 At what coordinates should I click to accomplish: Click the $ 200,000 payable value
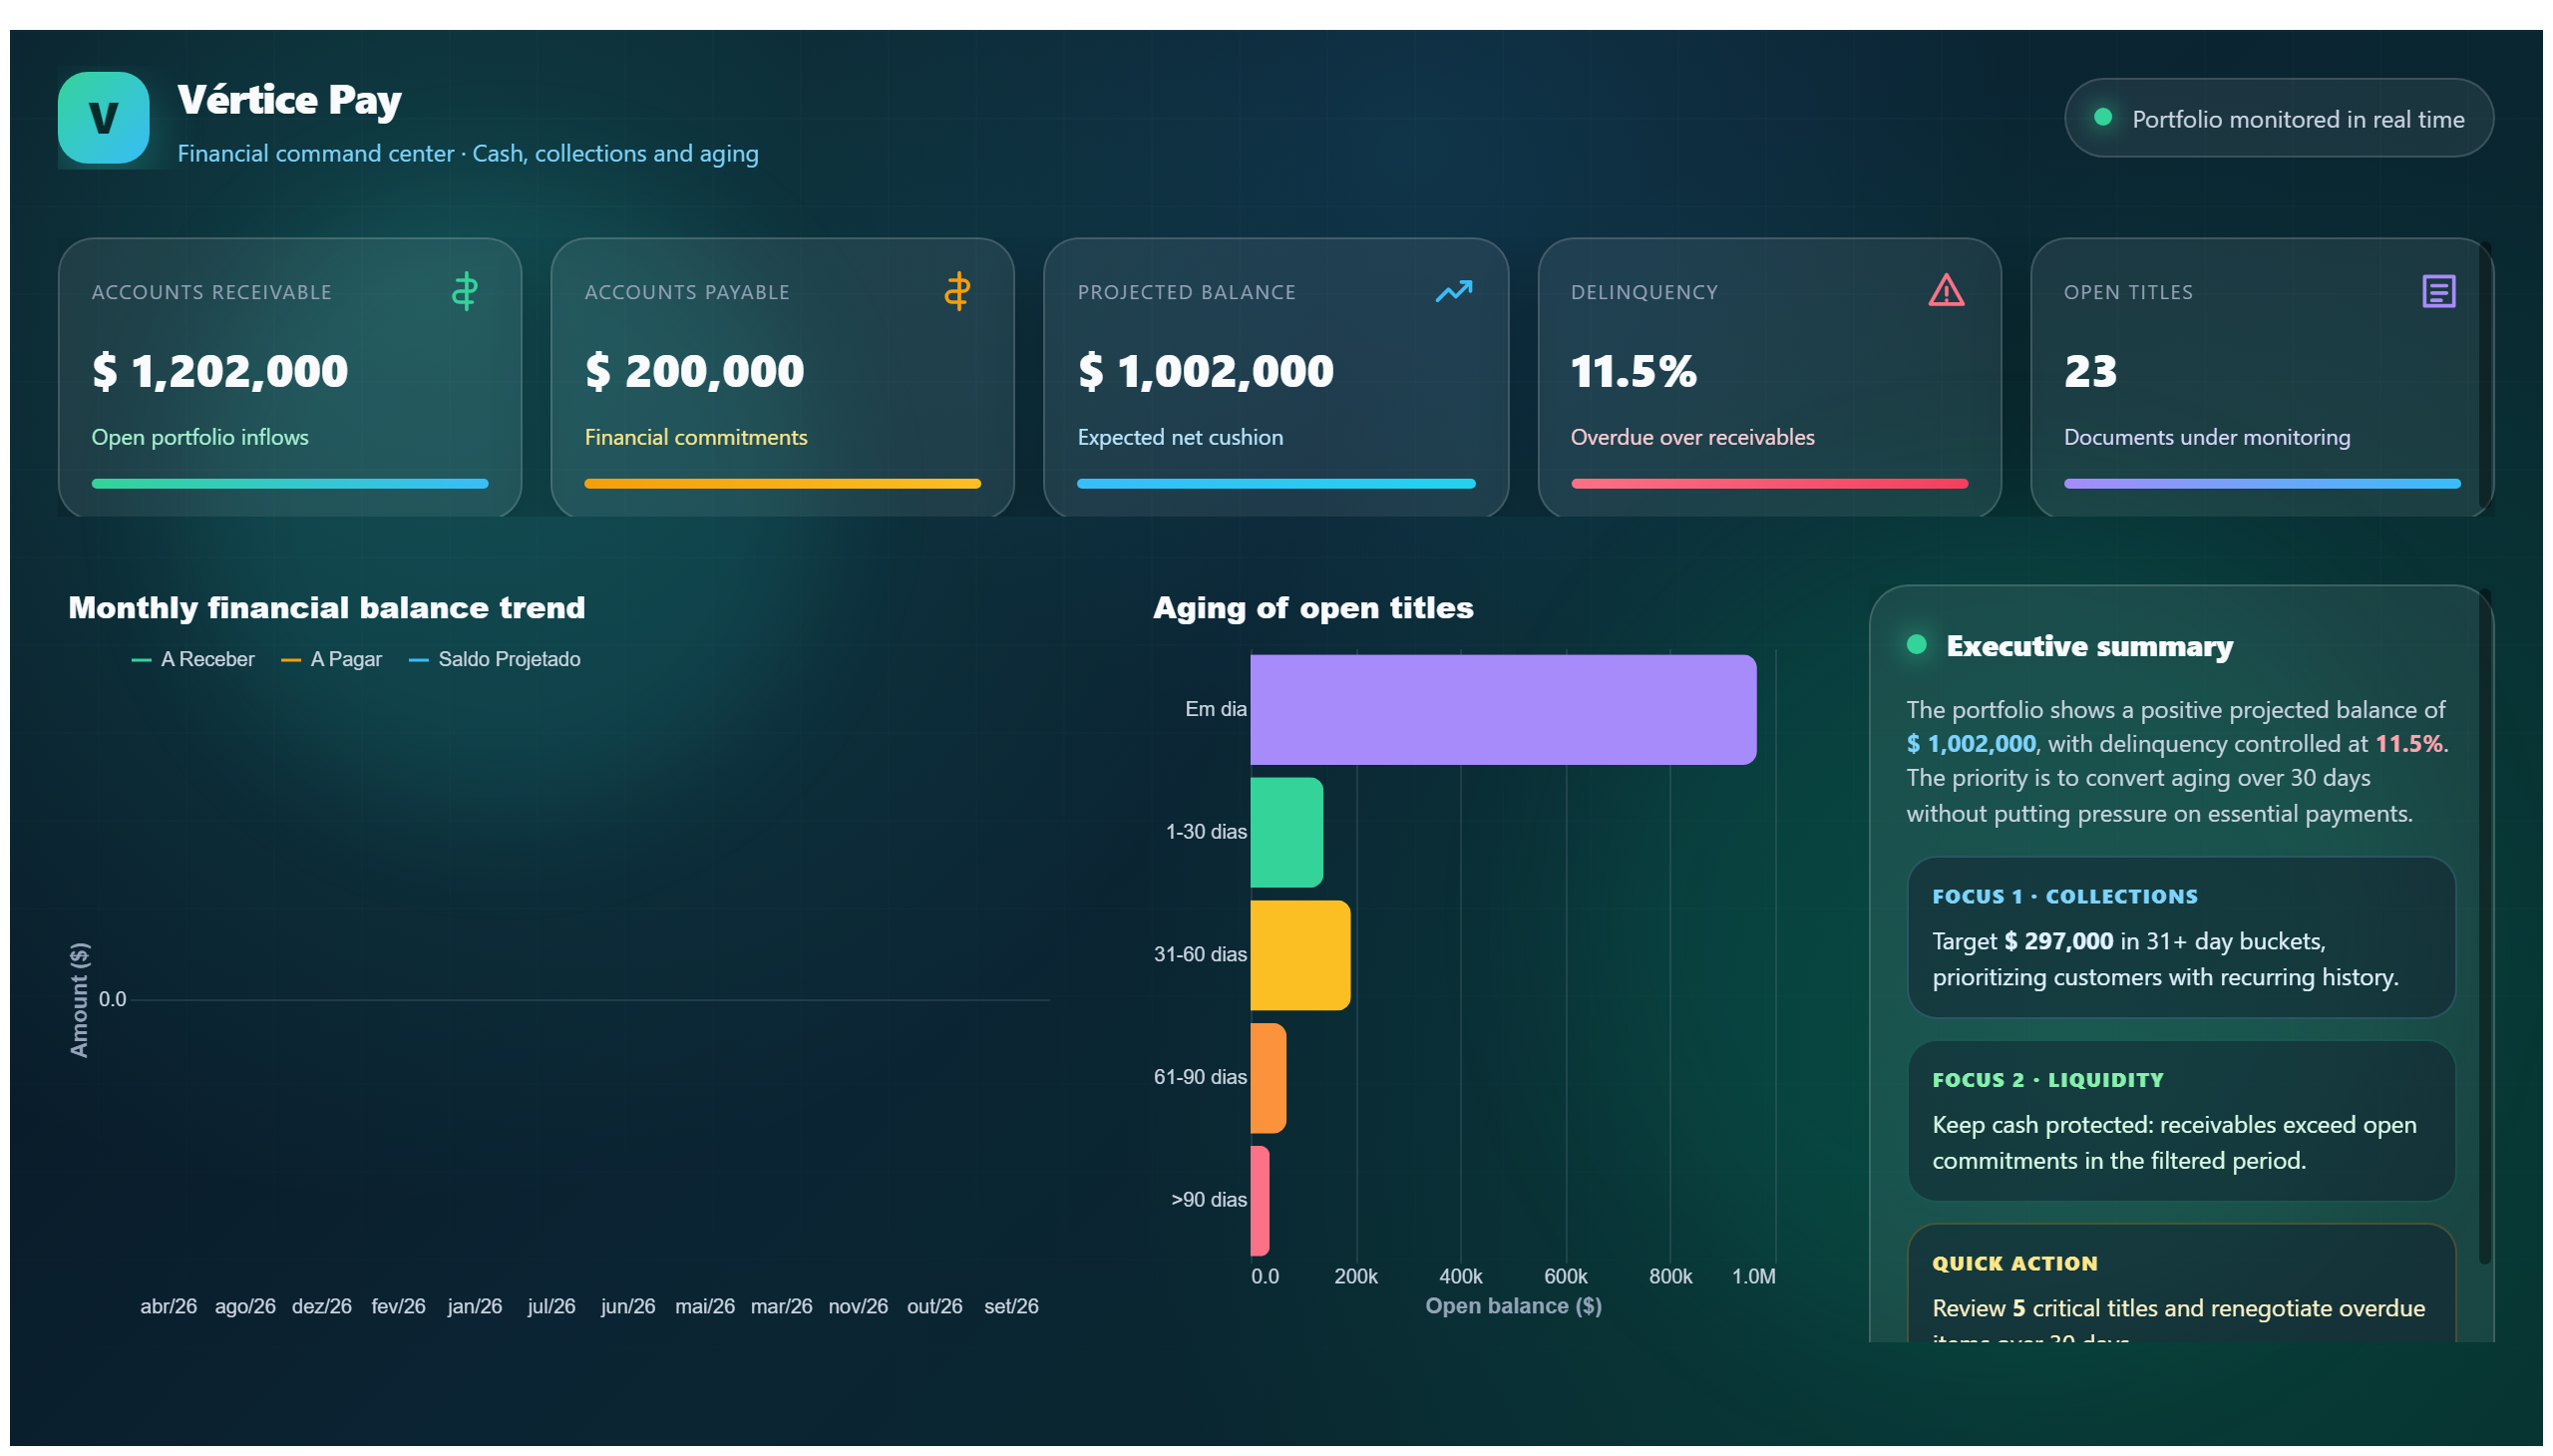click(x=694, y=372)
